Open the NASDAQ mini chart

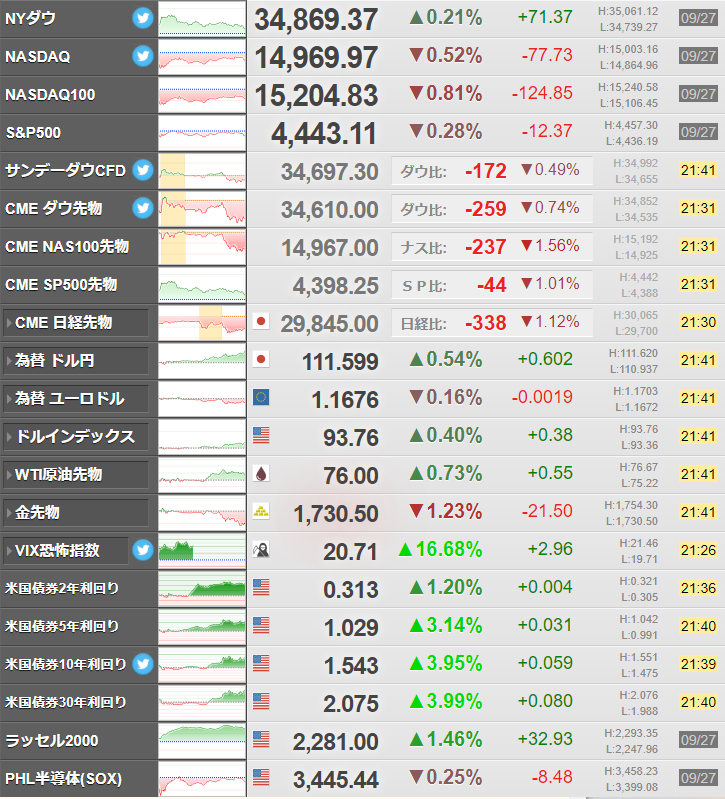coord(202,57)
